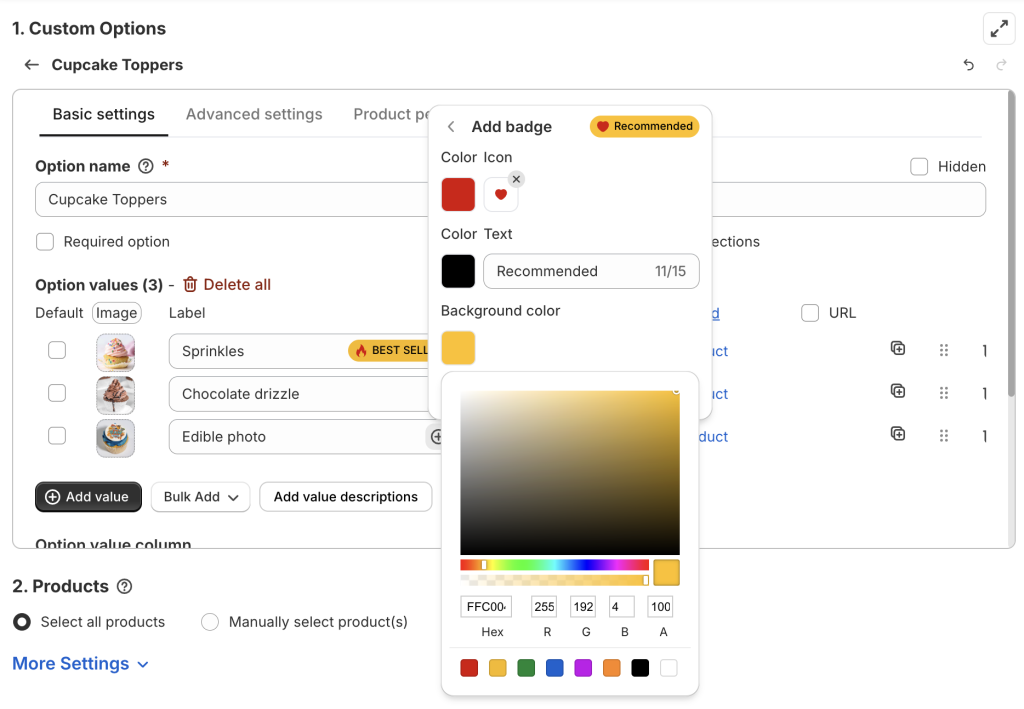1024x709 pixels.
Task: Click the Add value button
Action: coord(88,497)
